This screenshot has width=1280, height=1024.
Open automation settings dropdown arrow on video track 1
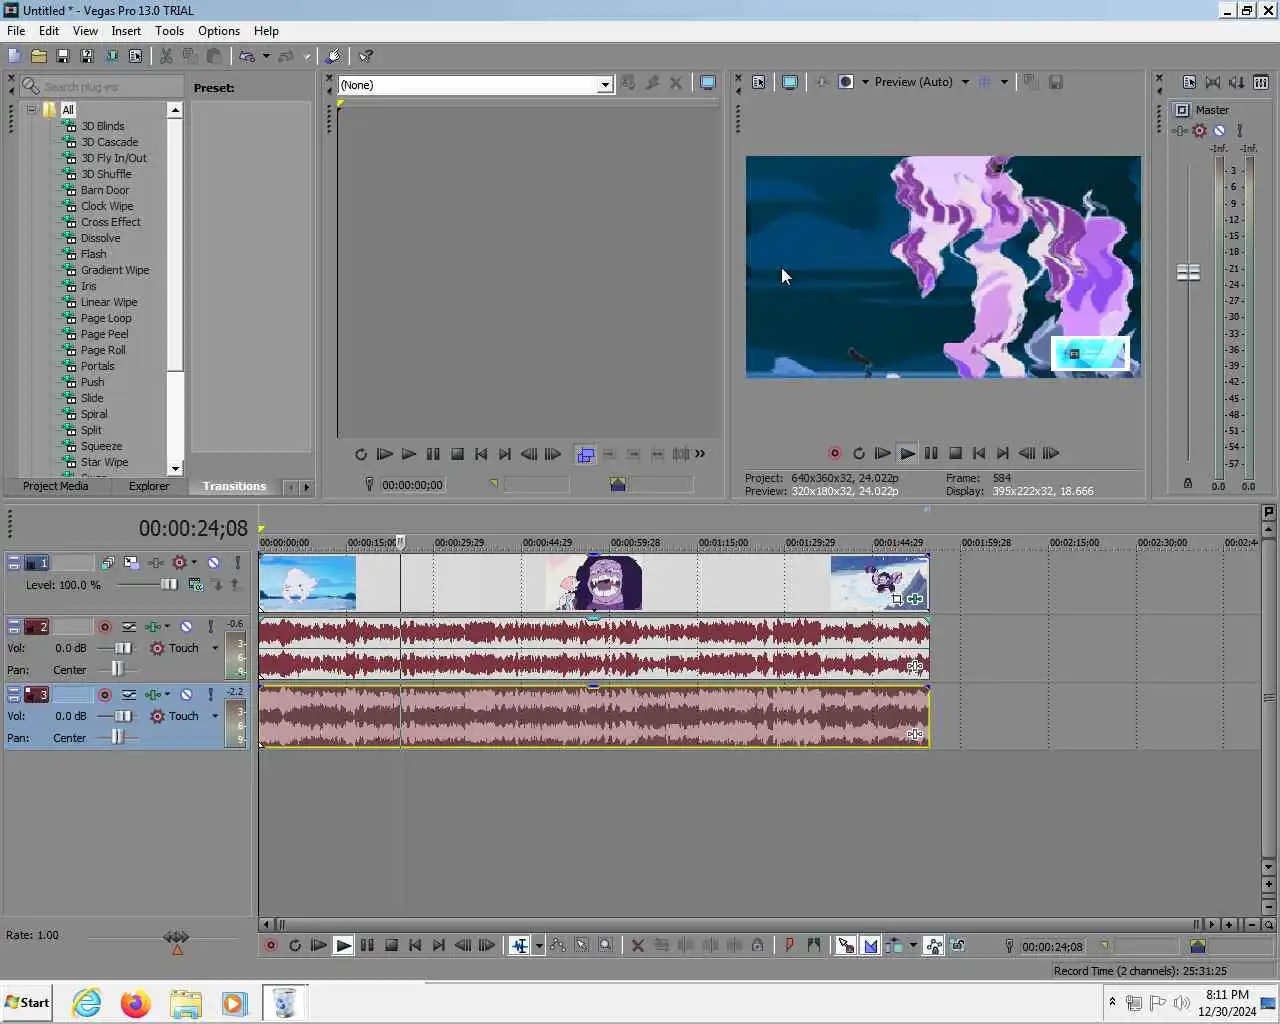(x=194, y=563)
